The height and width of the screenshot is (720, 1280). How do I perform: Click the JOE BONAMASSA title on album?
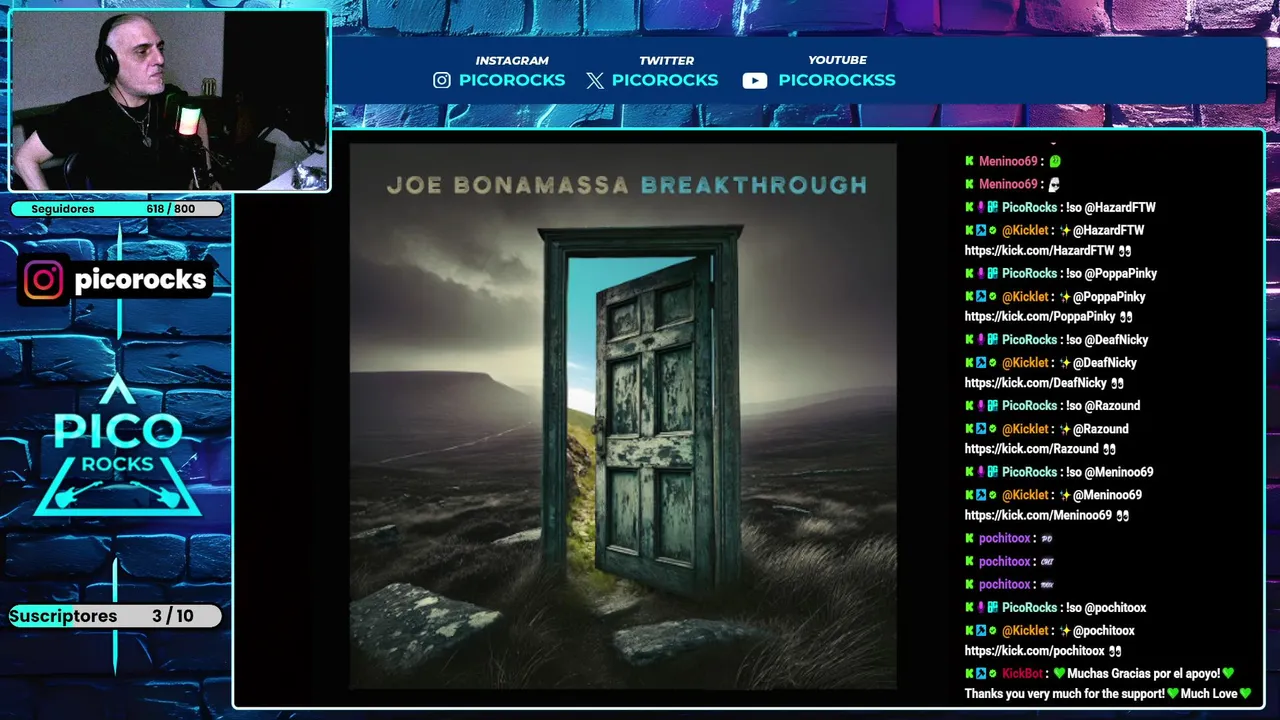pyautogui.click(x=508, y=185)
